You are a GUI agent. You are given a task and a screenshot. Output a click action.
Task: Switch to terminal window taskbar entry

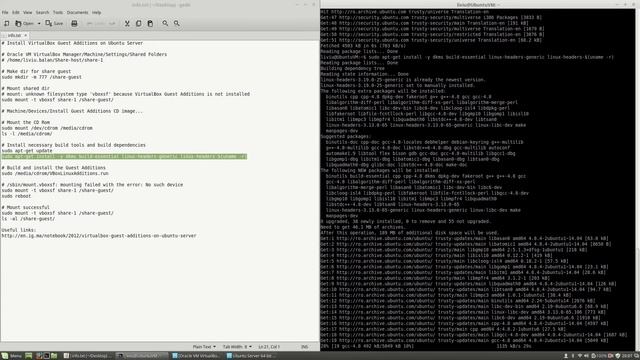tap(141, 356)
